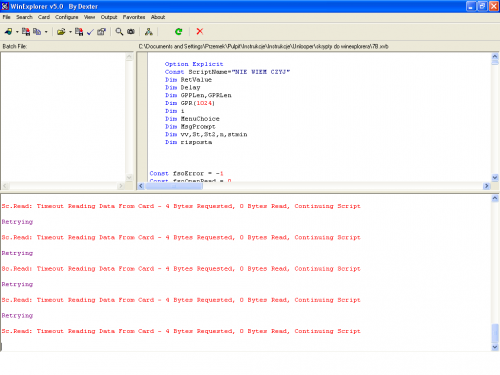Click script editor horizontal scrollbar thumb
Screen dimensions: 500x375
coord(174,186)
